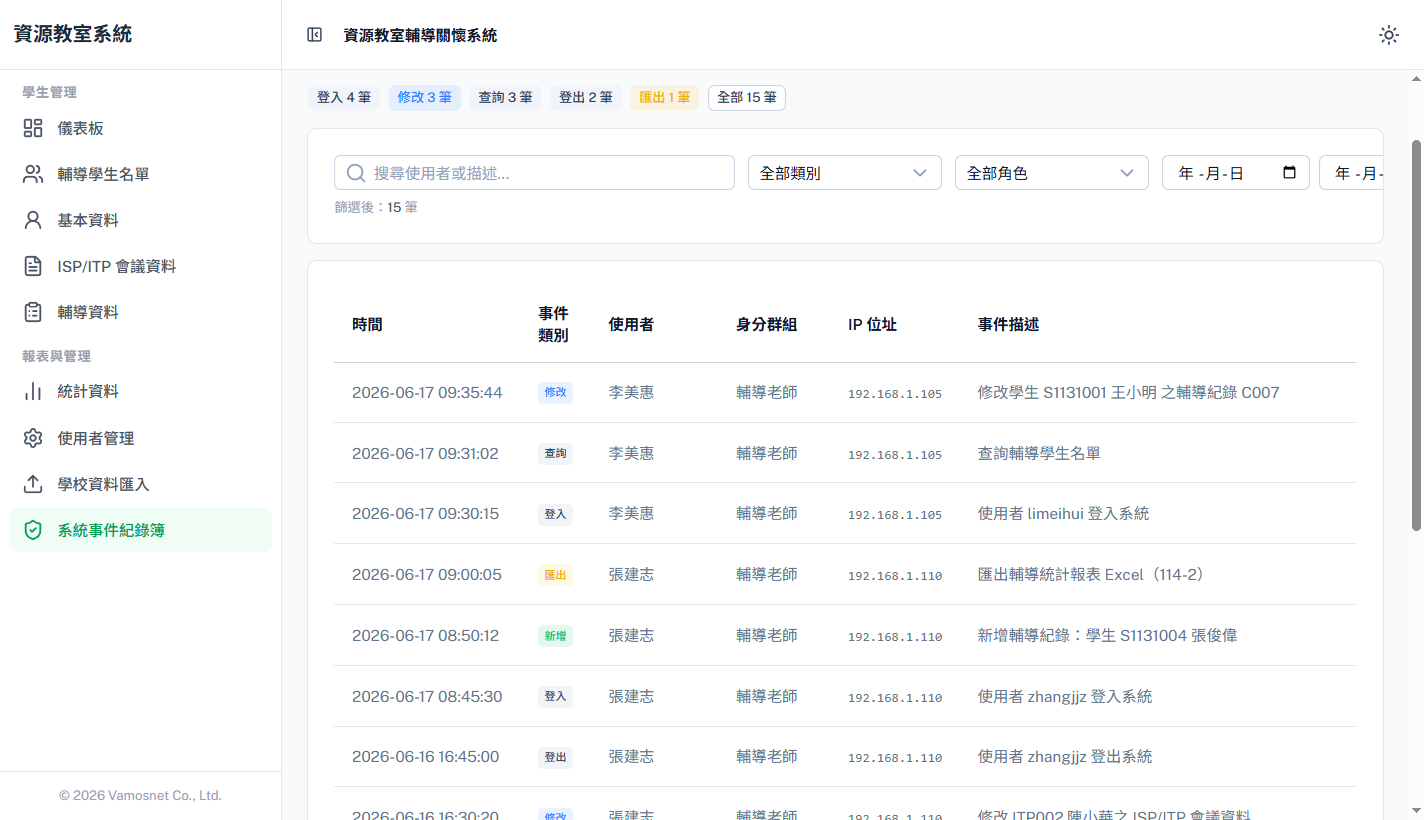Click the 學校資料匯入 upload icon
Image resolution: width=1424 pixels, height=820 pixels.
click(x=33, y=484)
